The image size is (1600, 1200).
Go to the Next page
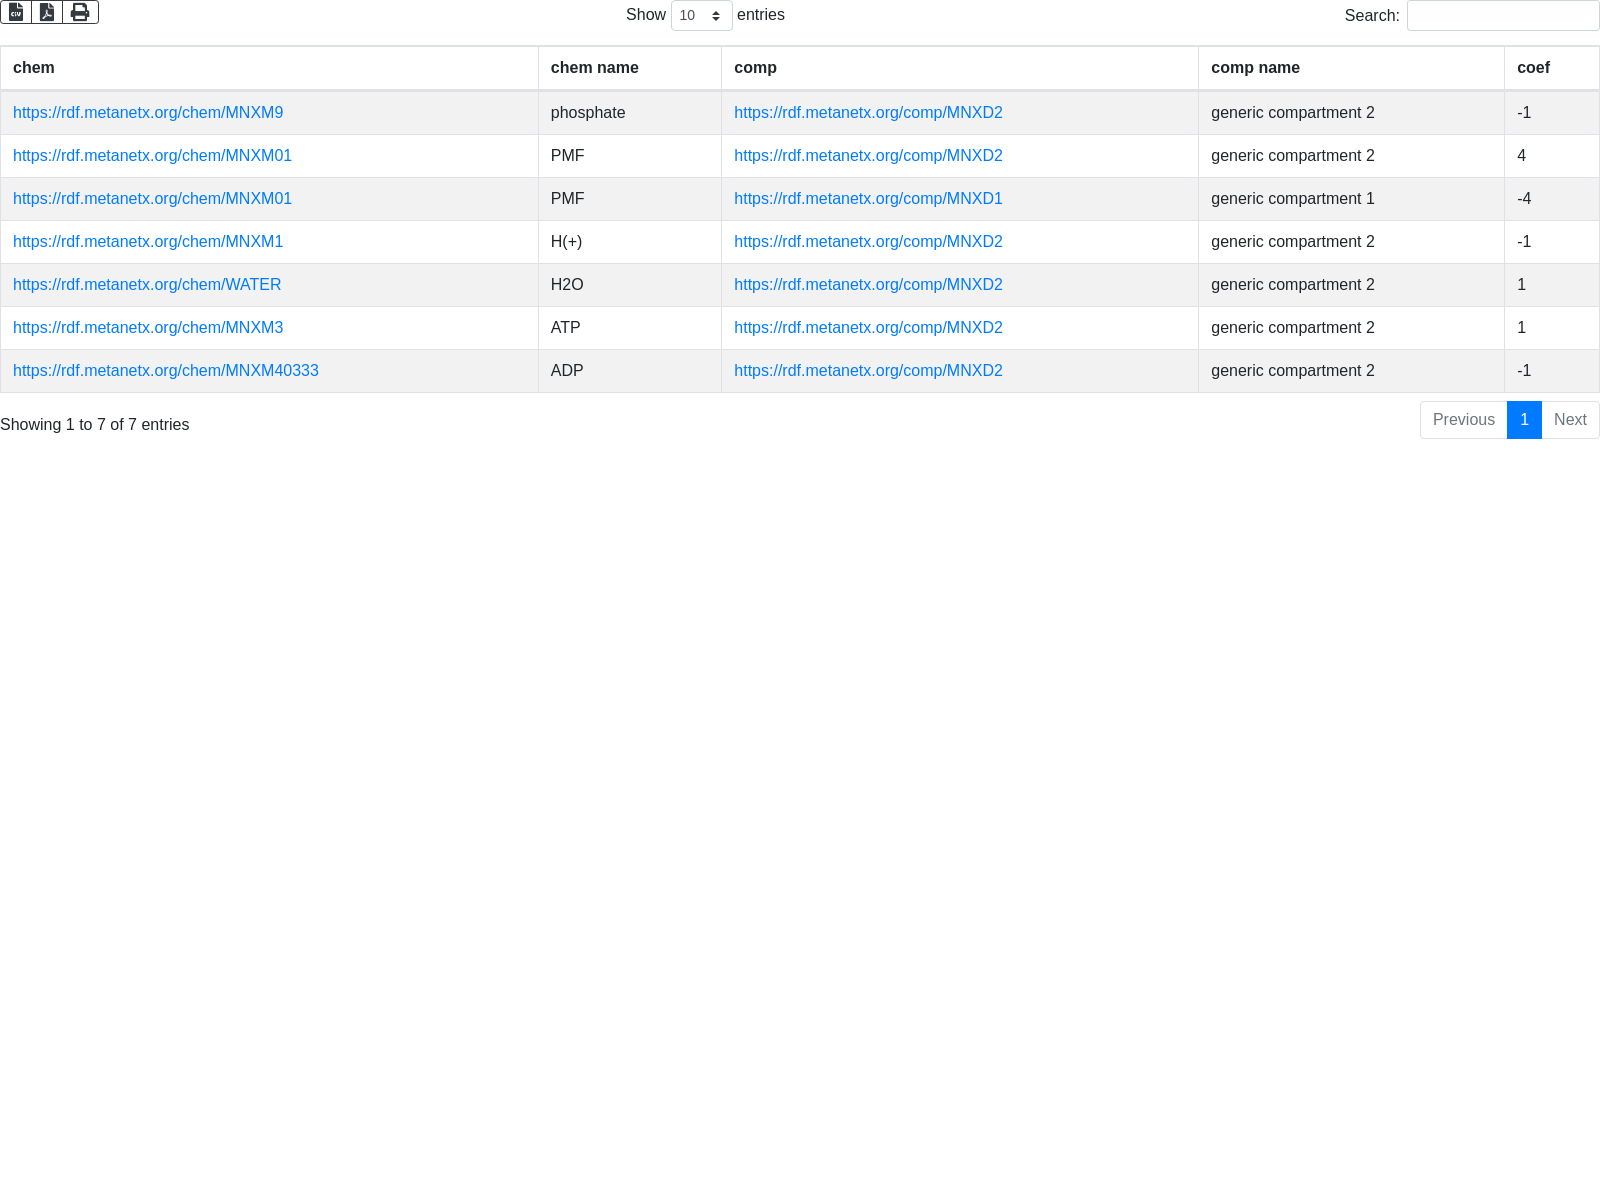point(1570,420)
